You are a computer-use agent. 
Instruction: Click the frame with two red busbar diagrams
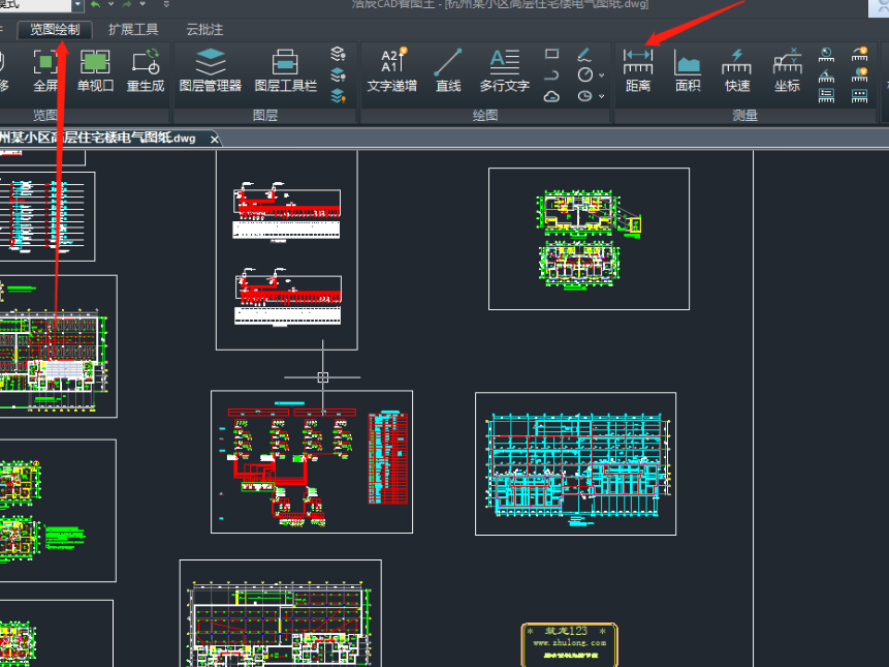click(287, 250)
